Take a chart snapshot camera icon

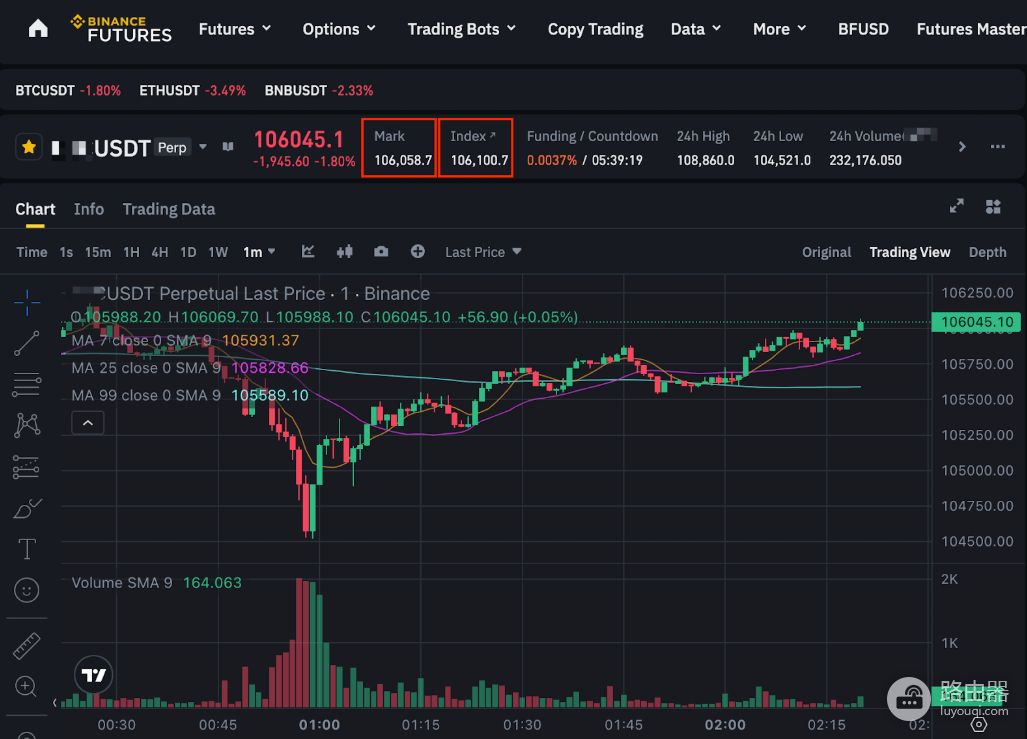point(381,252)
